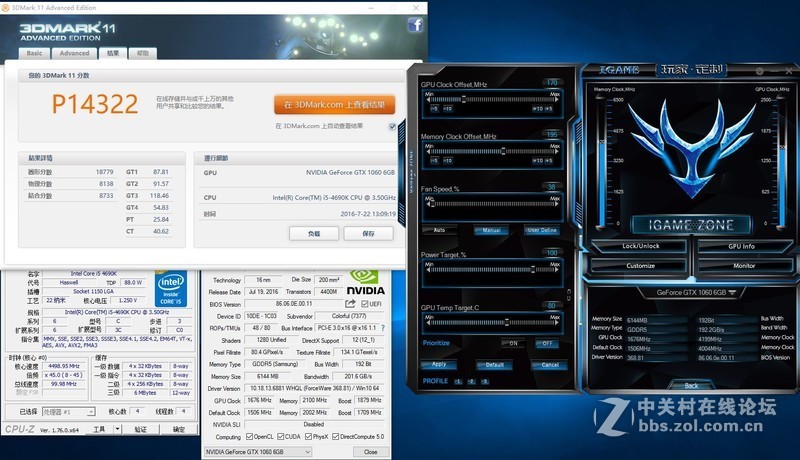Image resolution: width=800 pixels, height=460 pixels.
Task: Decrease Memory Clock Offset by 5
Action: 434,161
